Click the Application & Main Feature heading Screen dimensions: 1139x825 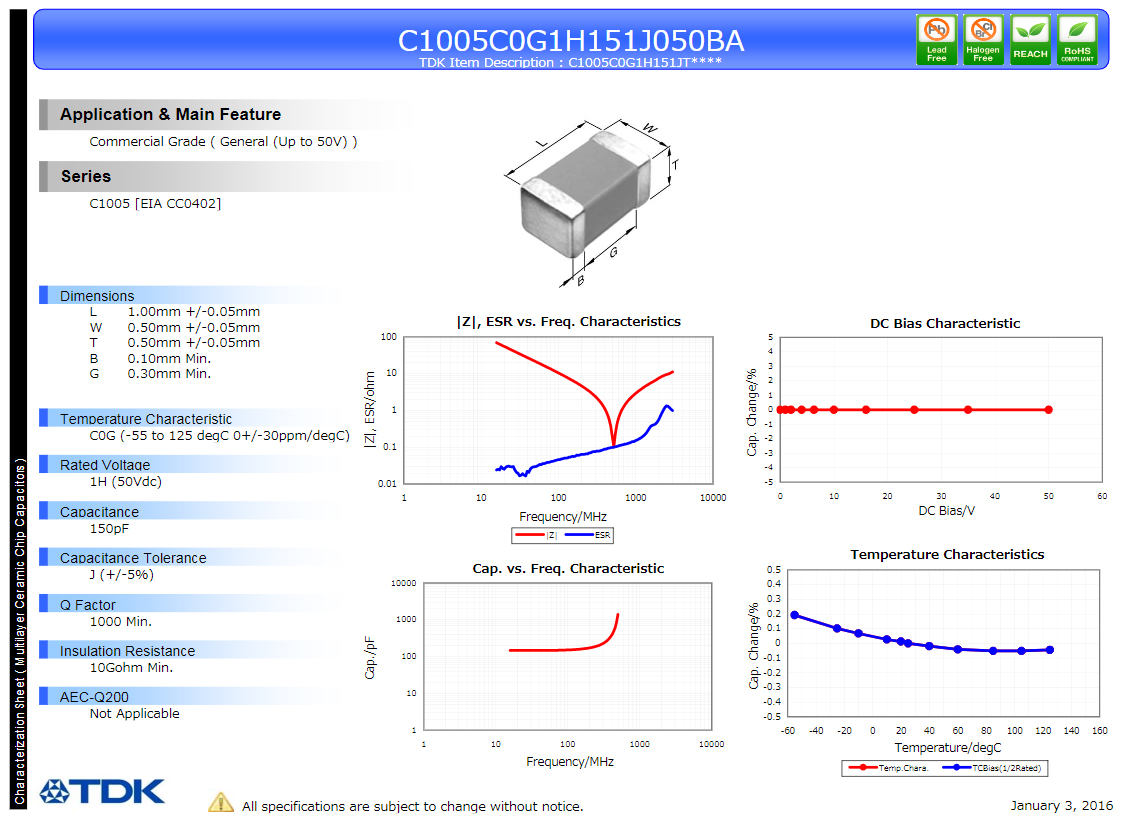(171, 115)
